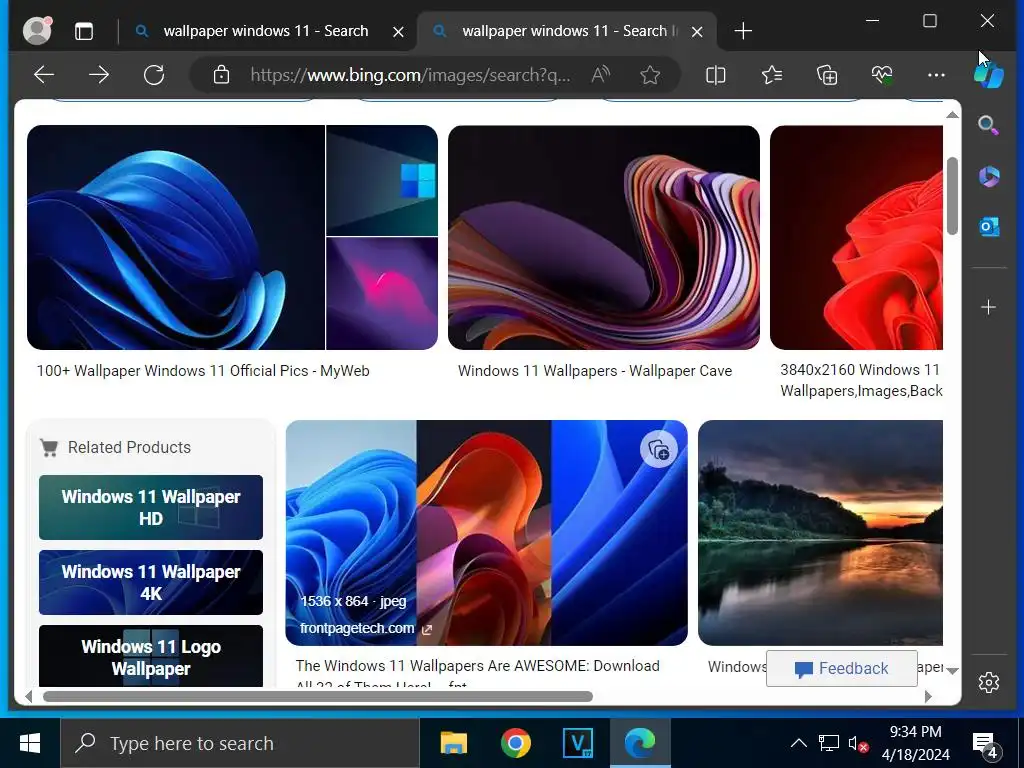Open Edge Settings and more menu

pyautogui.click(x=936, y=75)
